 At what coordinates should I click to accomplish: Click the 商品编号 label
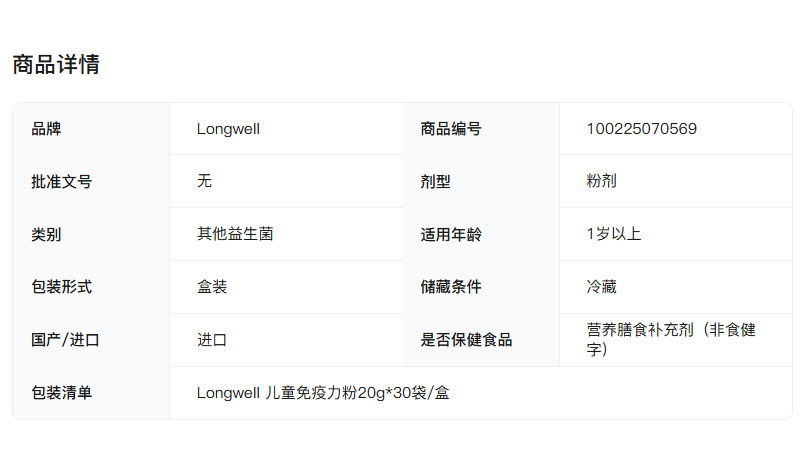click(x=451, y=129)
